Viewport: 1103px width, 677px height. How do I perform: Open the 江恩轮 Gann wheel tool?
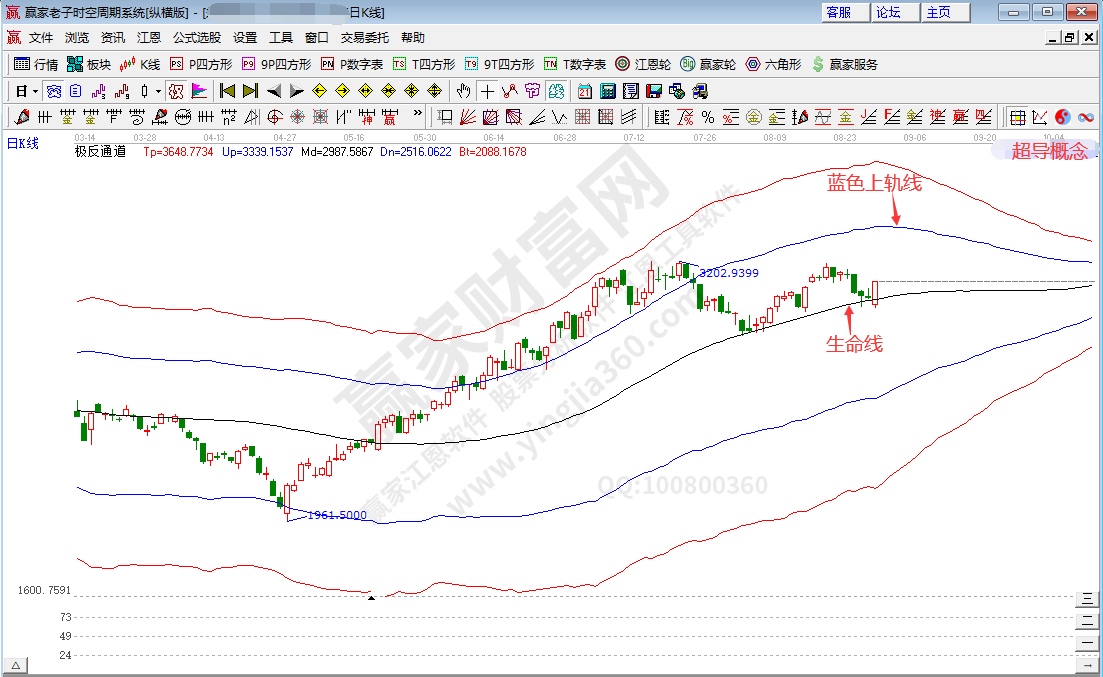643,64
